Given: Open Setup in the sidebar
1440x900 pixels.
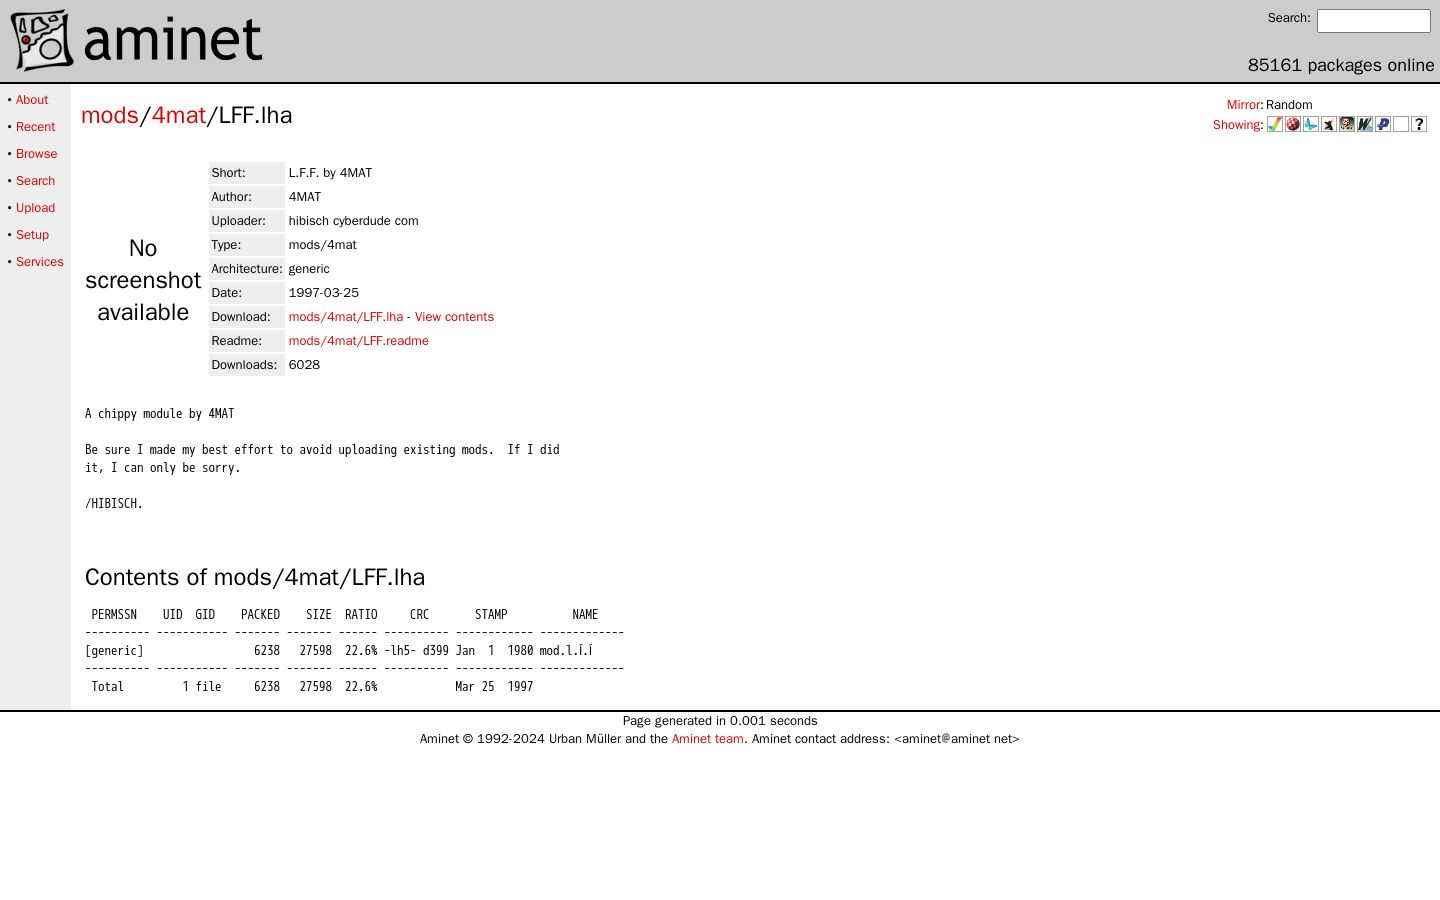Looking at the screenshot, I should [x=32, y=235].
